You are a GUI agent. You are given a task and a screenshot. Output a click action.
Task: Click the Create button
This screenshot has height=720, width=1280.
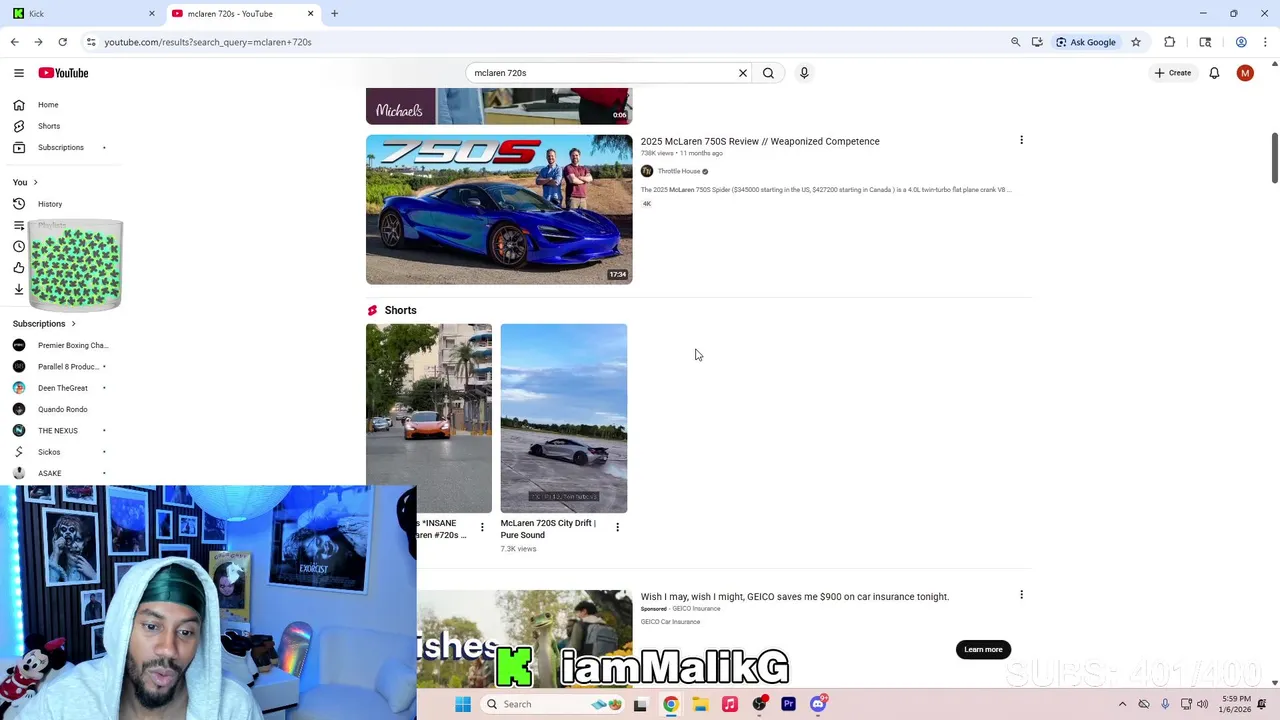pyautogui.click(x=1172, y=73)
